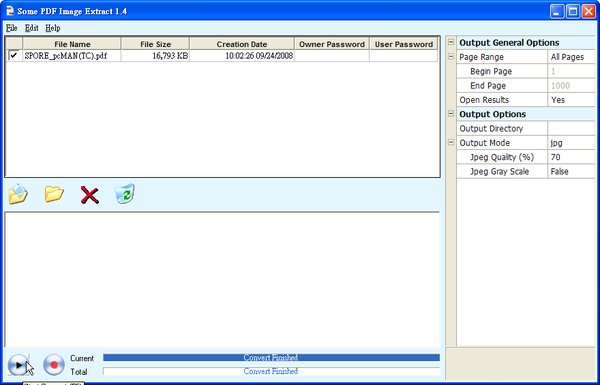600x385 pixels.
Task: Click the 16,793 KB file size cell
Action: [155, 56]
